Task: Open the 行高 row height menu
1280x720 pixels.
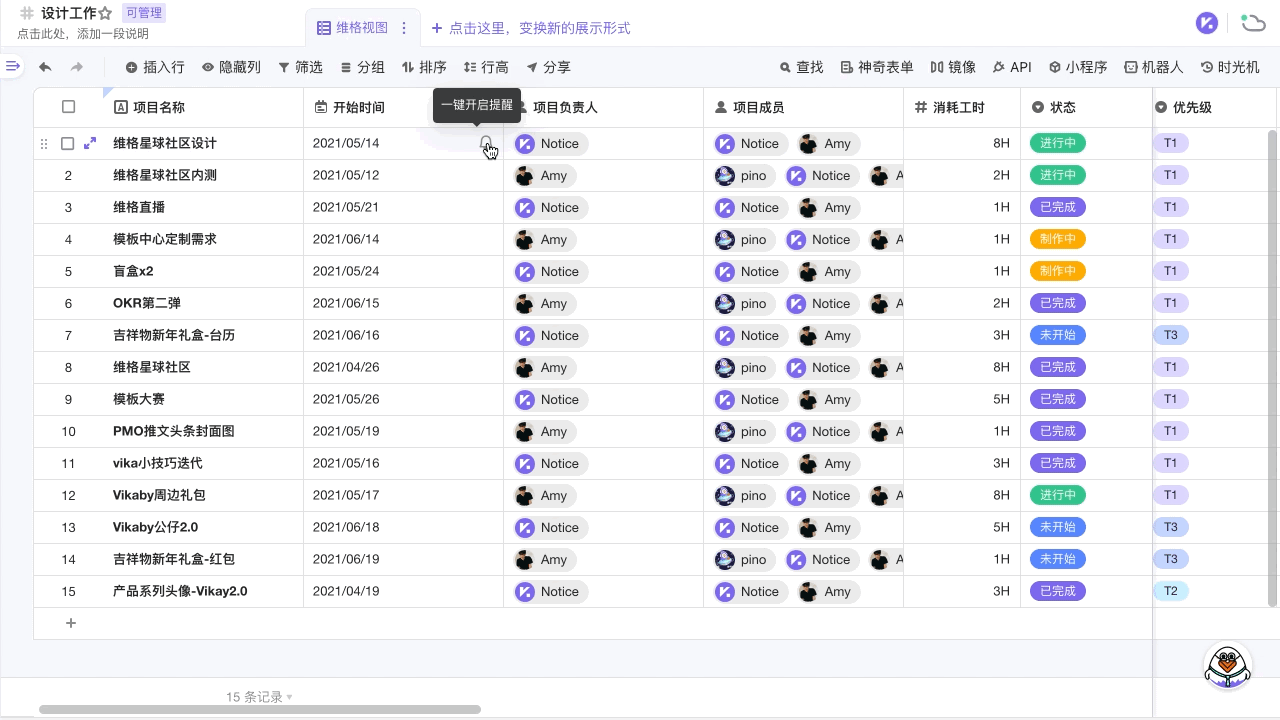Action: [486, 67]
